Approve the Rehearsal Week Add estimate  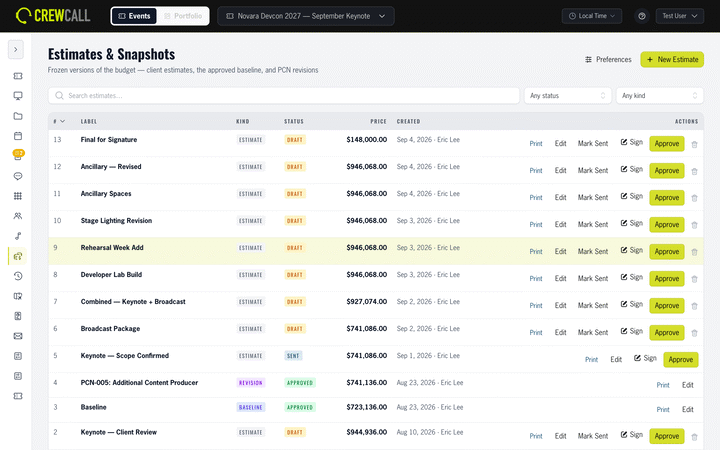point(667,252)
